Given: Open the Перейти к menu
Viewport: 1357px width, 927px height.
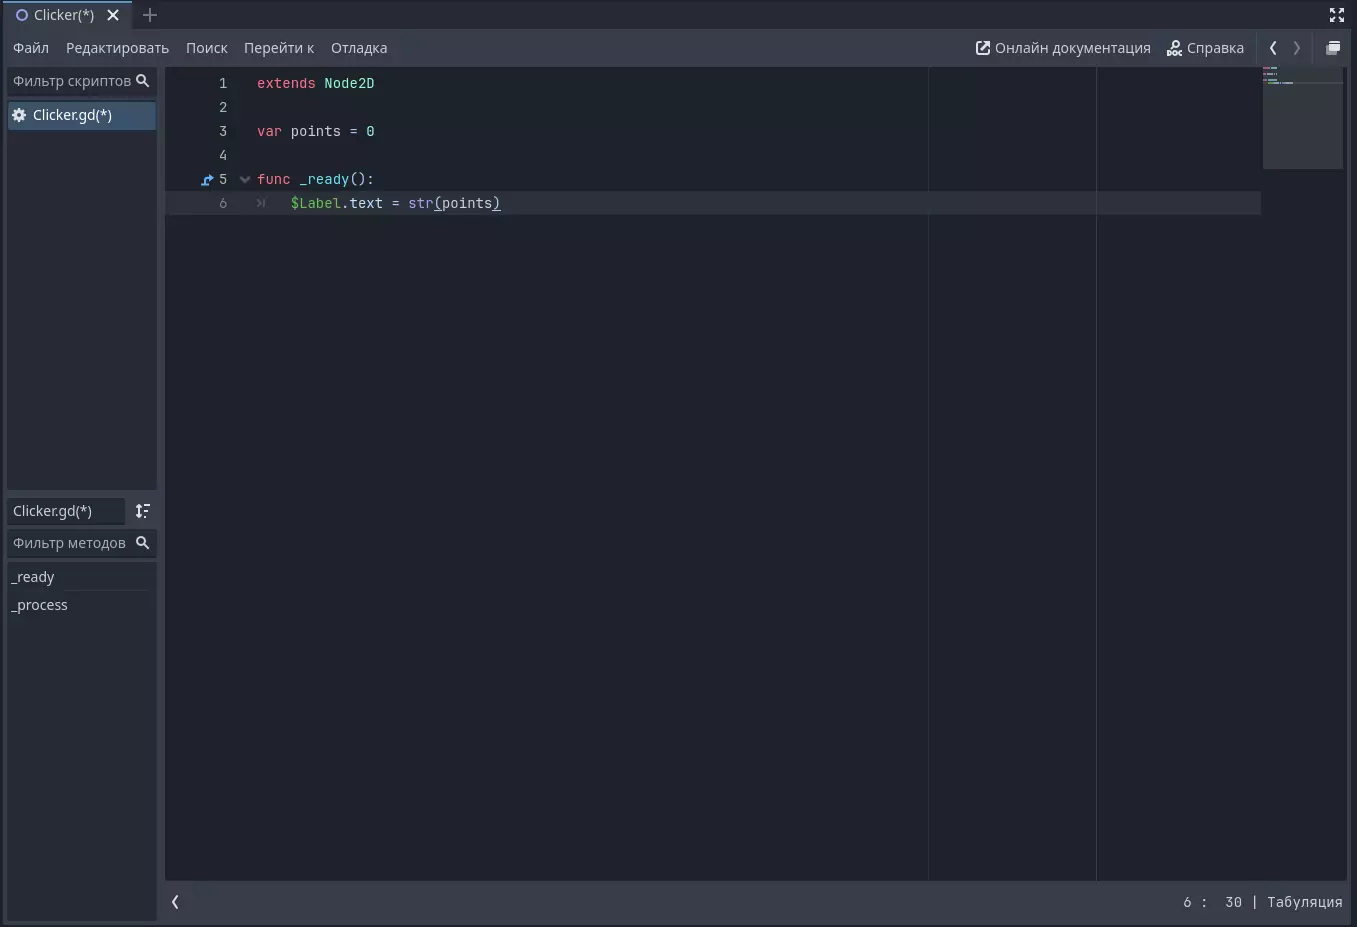Looking at the screenshot, I should click(x=279, y=48).
